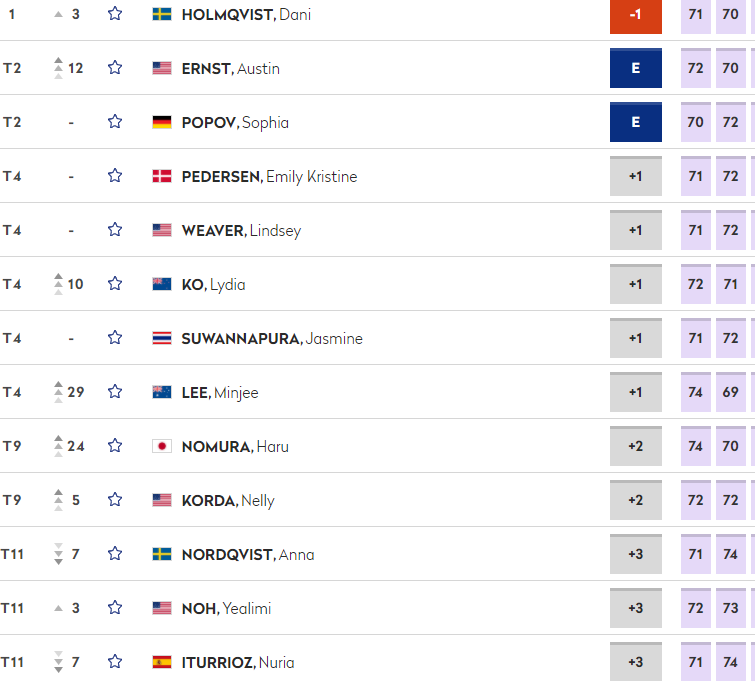Add Lydia Ko to favorites
Image resolution: width=755 pixels, height=681 pixels.
point(115,283)
